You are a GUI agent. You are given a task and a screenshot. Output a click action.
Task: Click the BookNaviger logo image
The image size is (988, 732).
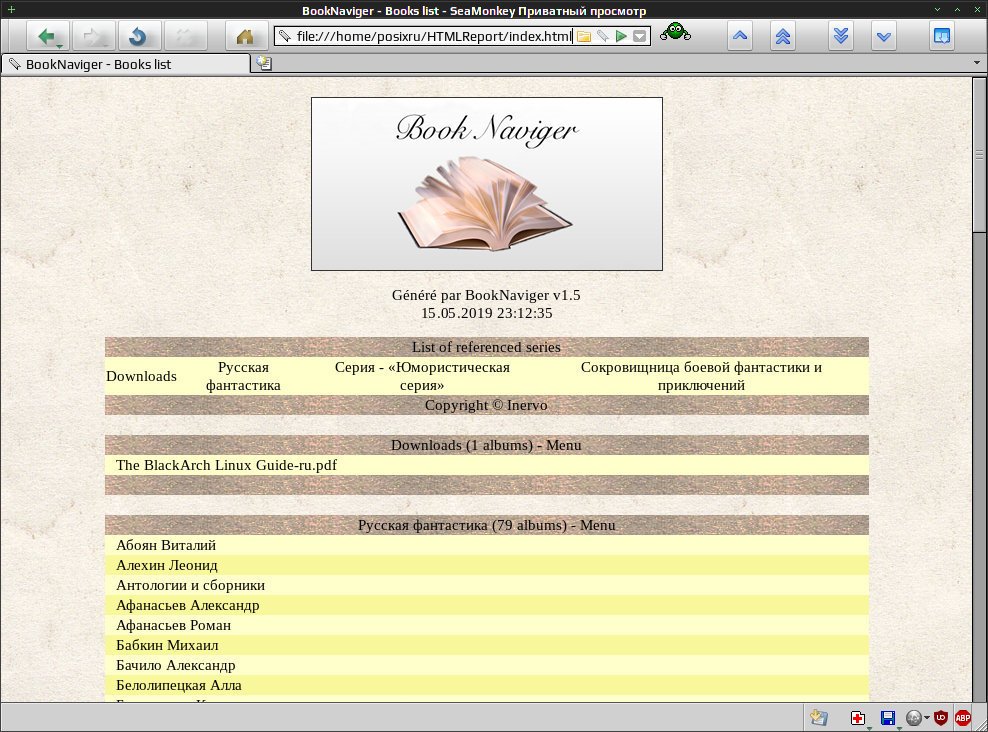[x=486, y=184]
